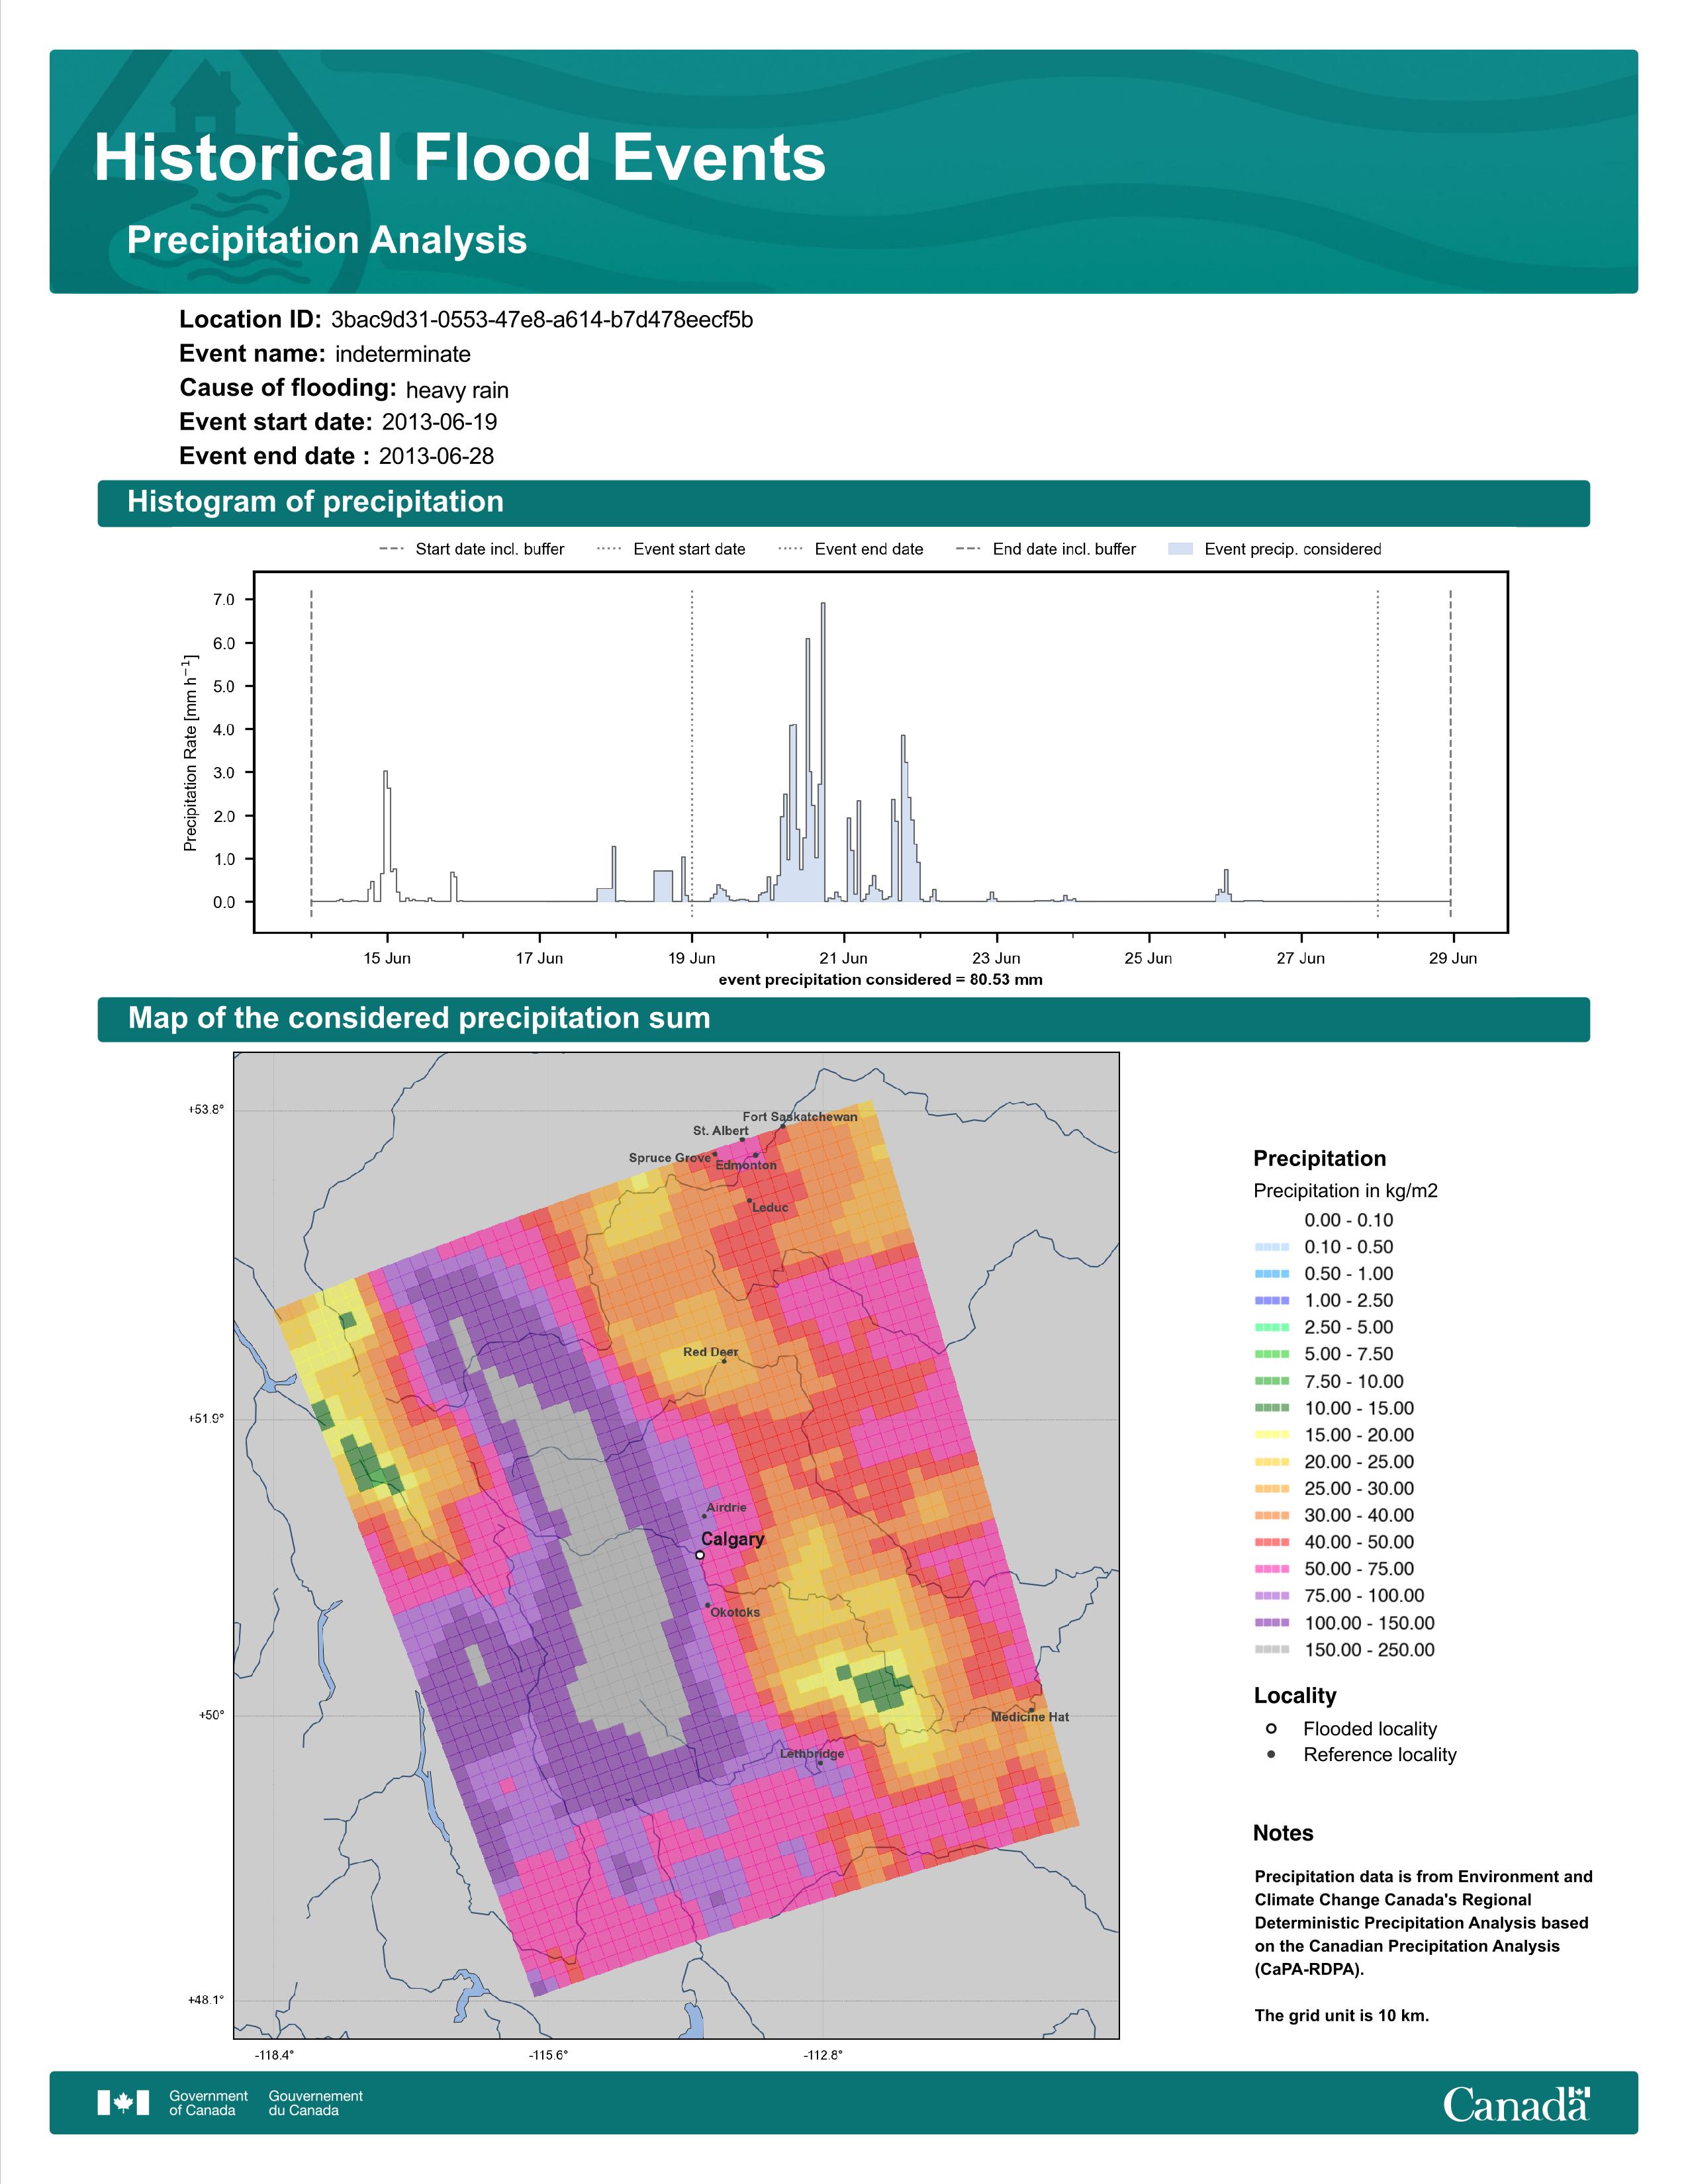Click the Lethbridge label on the map
Viewport: 1688px width, 2184px height.
pos(812,1754)
